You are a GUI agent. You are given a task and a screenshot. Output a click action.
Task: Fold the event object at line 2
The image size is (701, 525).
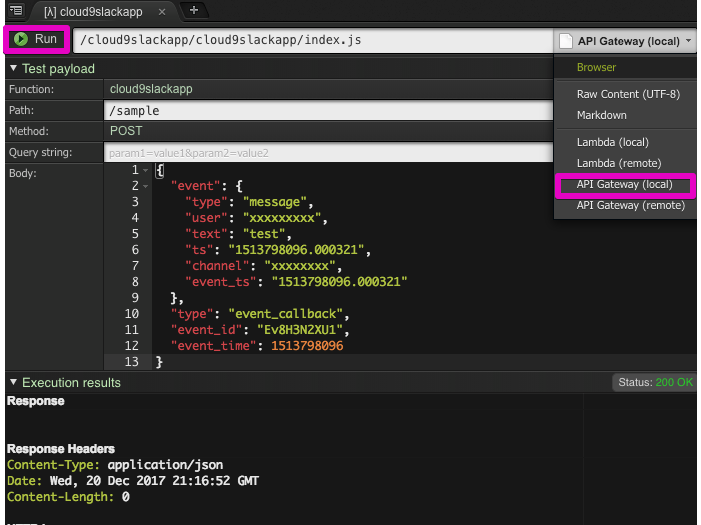[145, 186]
